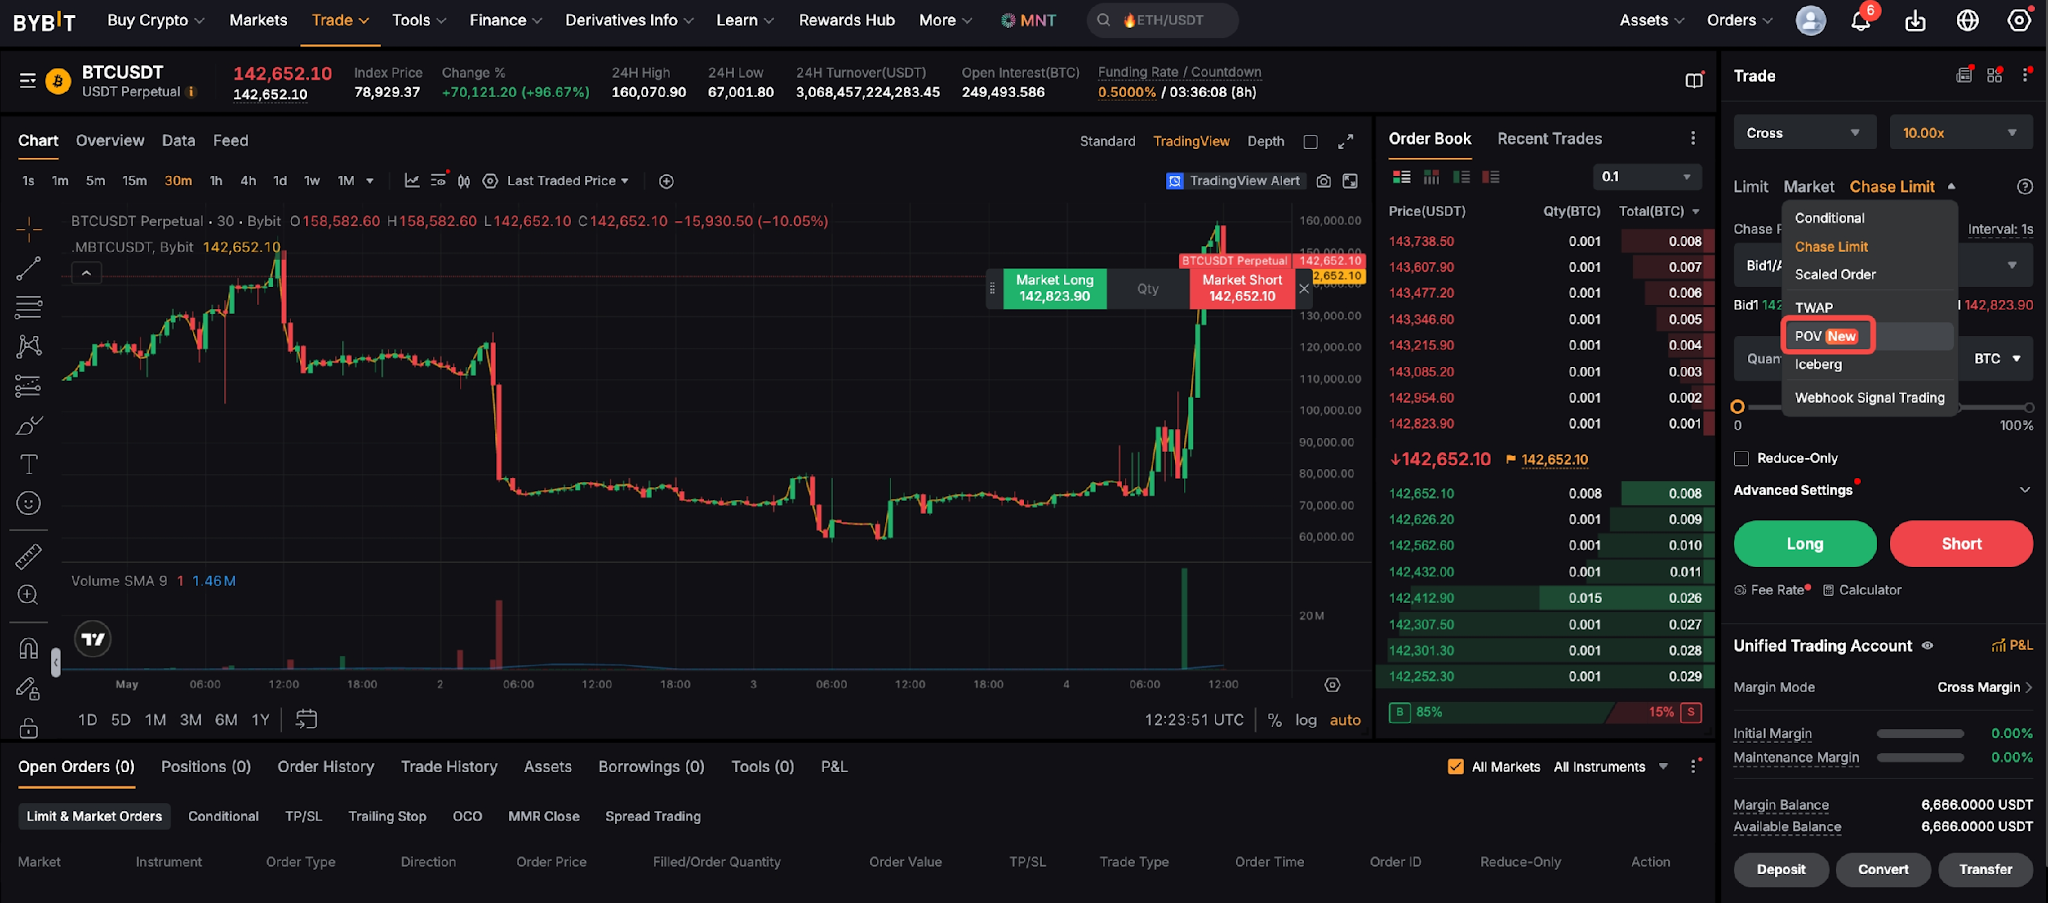This screenshot has width=2048, height=903.
Task: Open the chart indicators icon
Action: pos(411,181)
